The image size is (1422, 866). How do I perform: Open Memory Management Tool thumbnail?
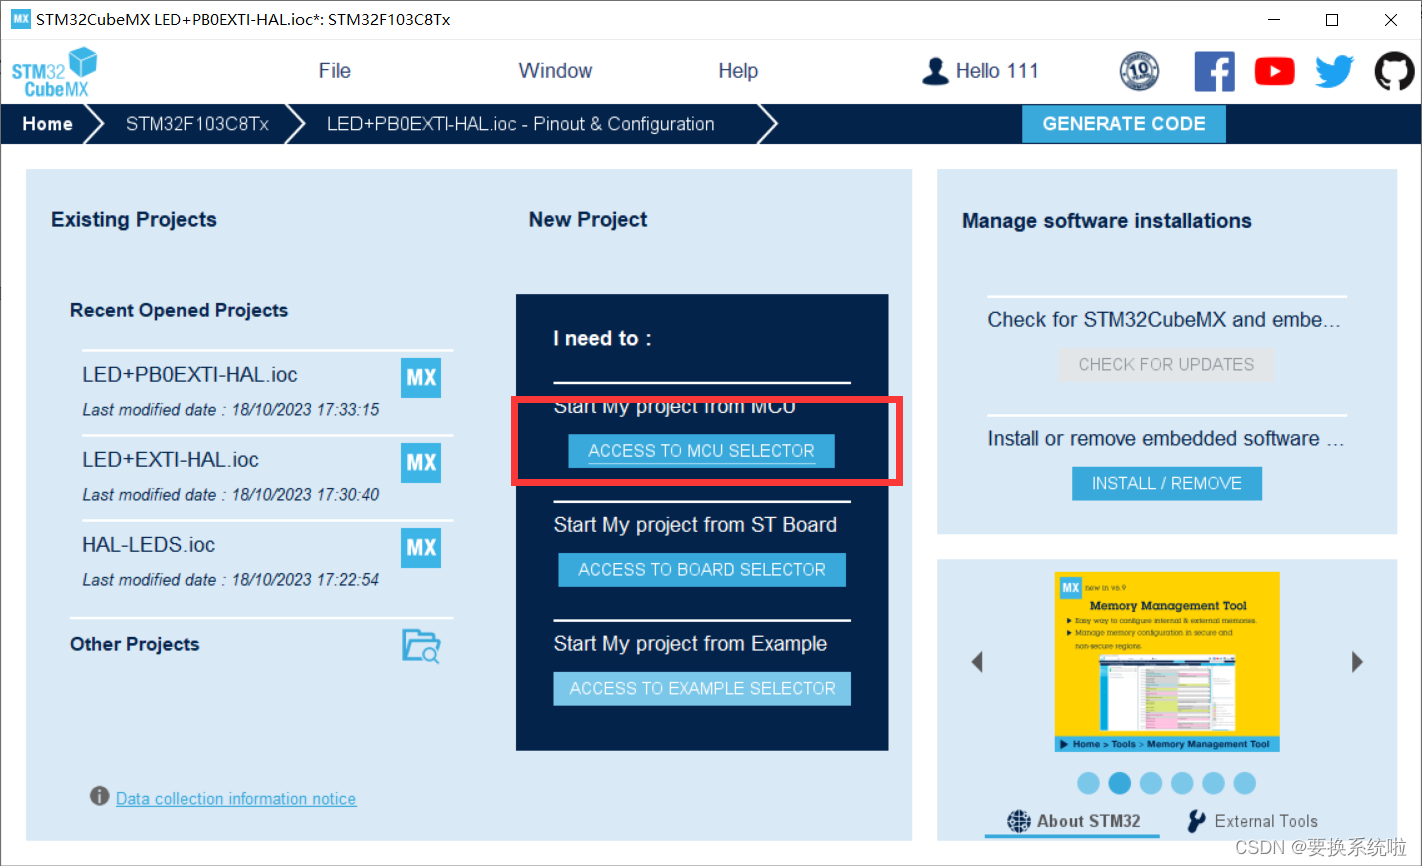pos(1167,662)
